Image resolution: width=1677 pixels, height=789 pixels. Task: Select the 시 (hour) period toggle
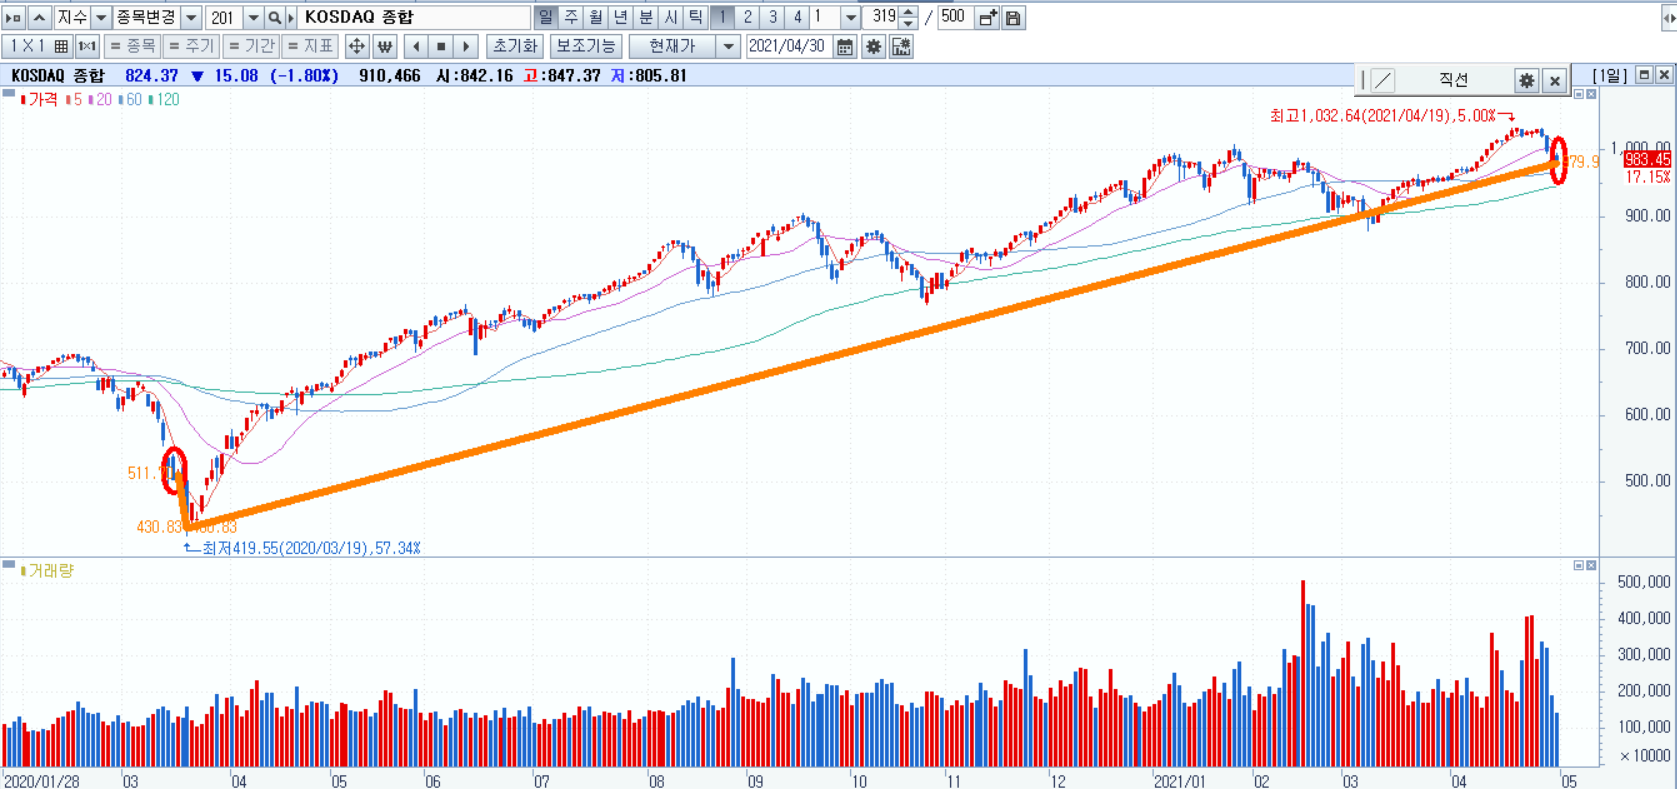[671, 17]
